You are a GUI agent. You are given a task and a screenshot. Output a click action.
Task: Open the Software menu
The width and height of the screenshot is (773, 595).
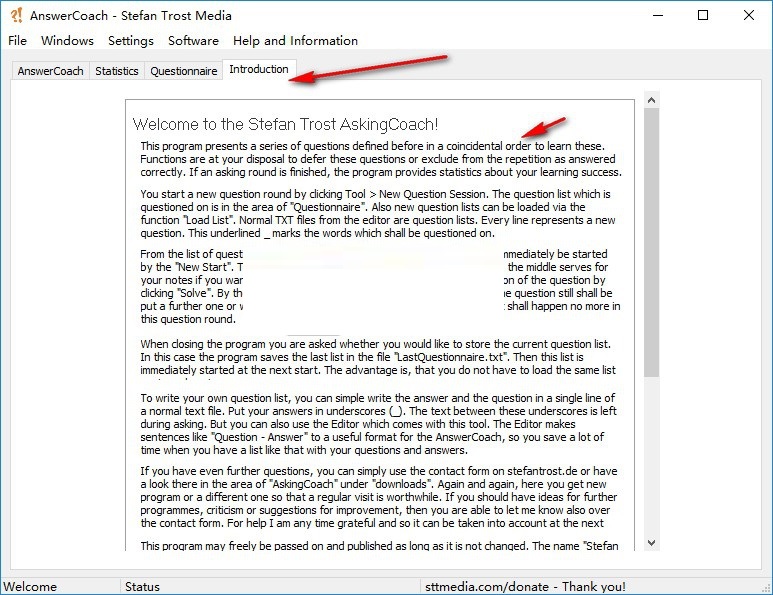(x=193, y=40)
